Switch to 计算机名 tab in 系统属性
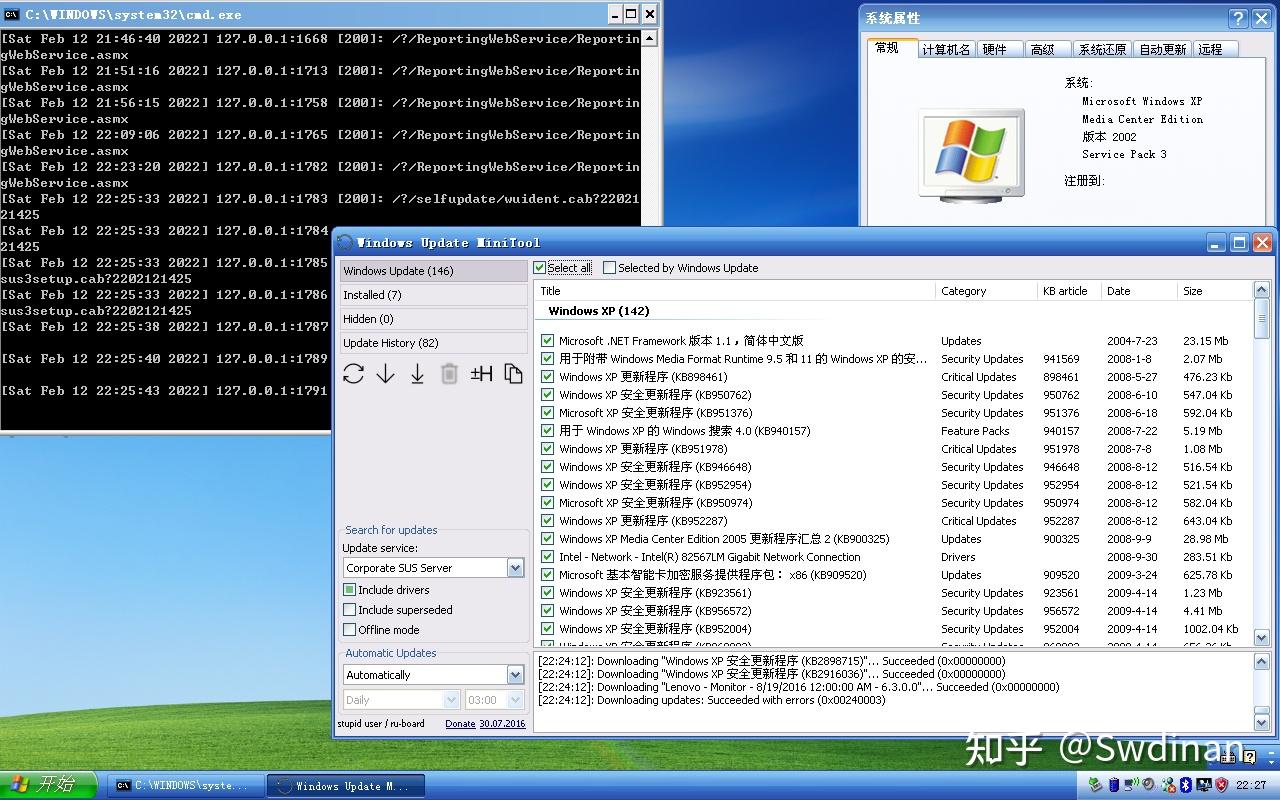Screen dimensions: 1280x800 (x=946, y=49)
